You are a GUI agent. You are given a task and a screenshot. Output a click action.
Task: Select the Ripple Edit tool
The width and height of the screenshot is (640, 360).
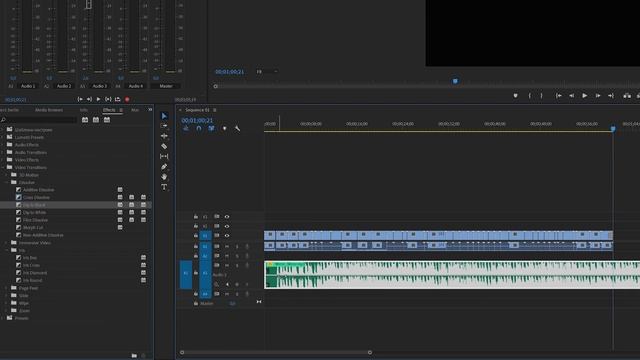(164, 136)
